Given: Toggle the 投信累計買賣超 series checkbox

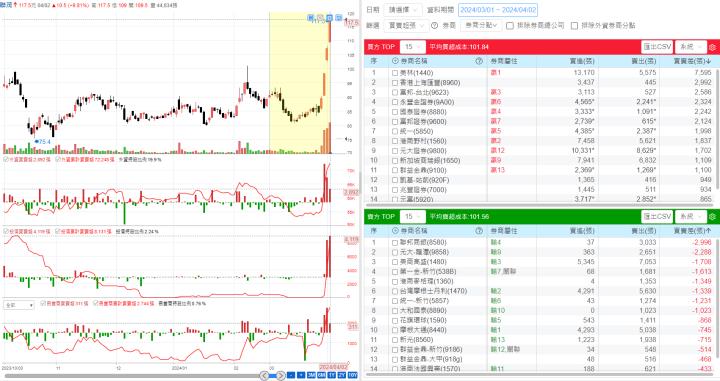Looking at the screenshot, I should click(58, 231).
